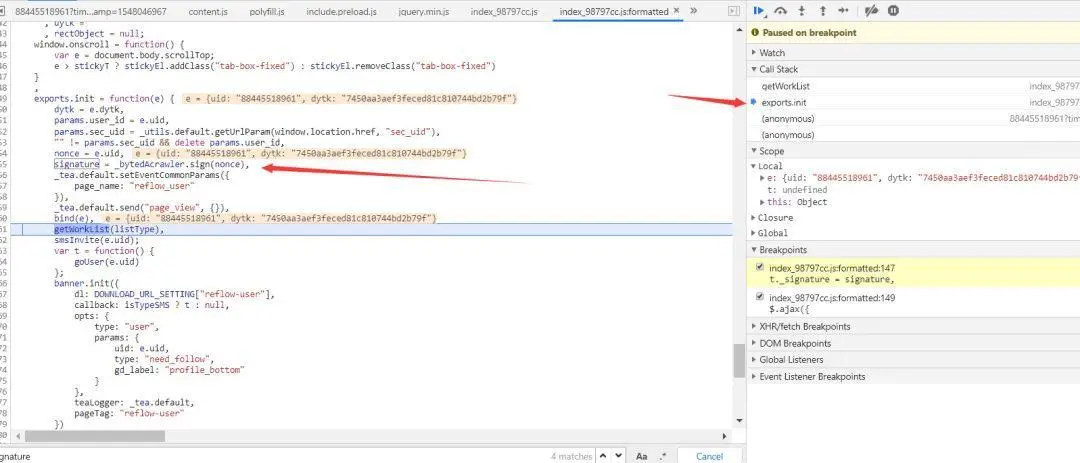Step into next function call
Viewport: 1080px width, 463px height.
(x=801, y=11)
